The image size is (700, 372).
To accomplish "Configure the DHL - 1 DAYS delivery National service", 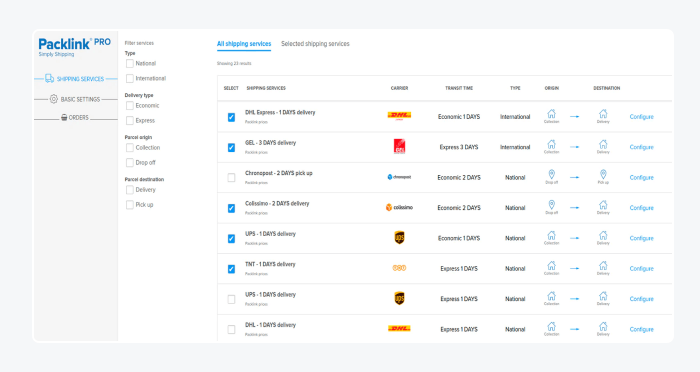I will pyautogui.click(x=642, y=329).
